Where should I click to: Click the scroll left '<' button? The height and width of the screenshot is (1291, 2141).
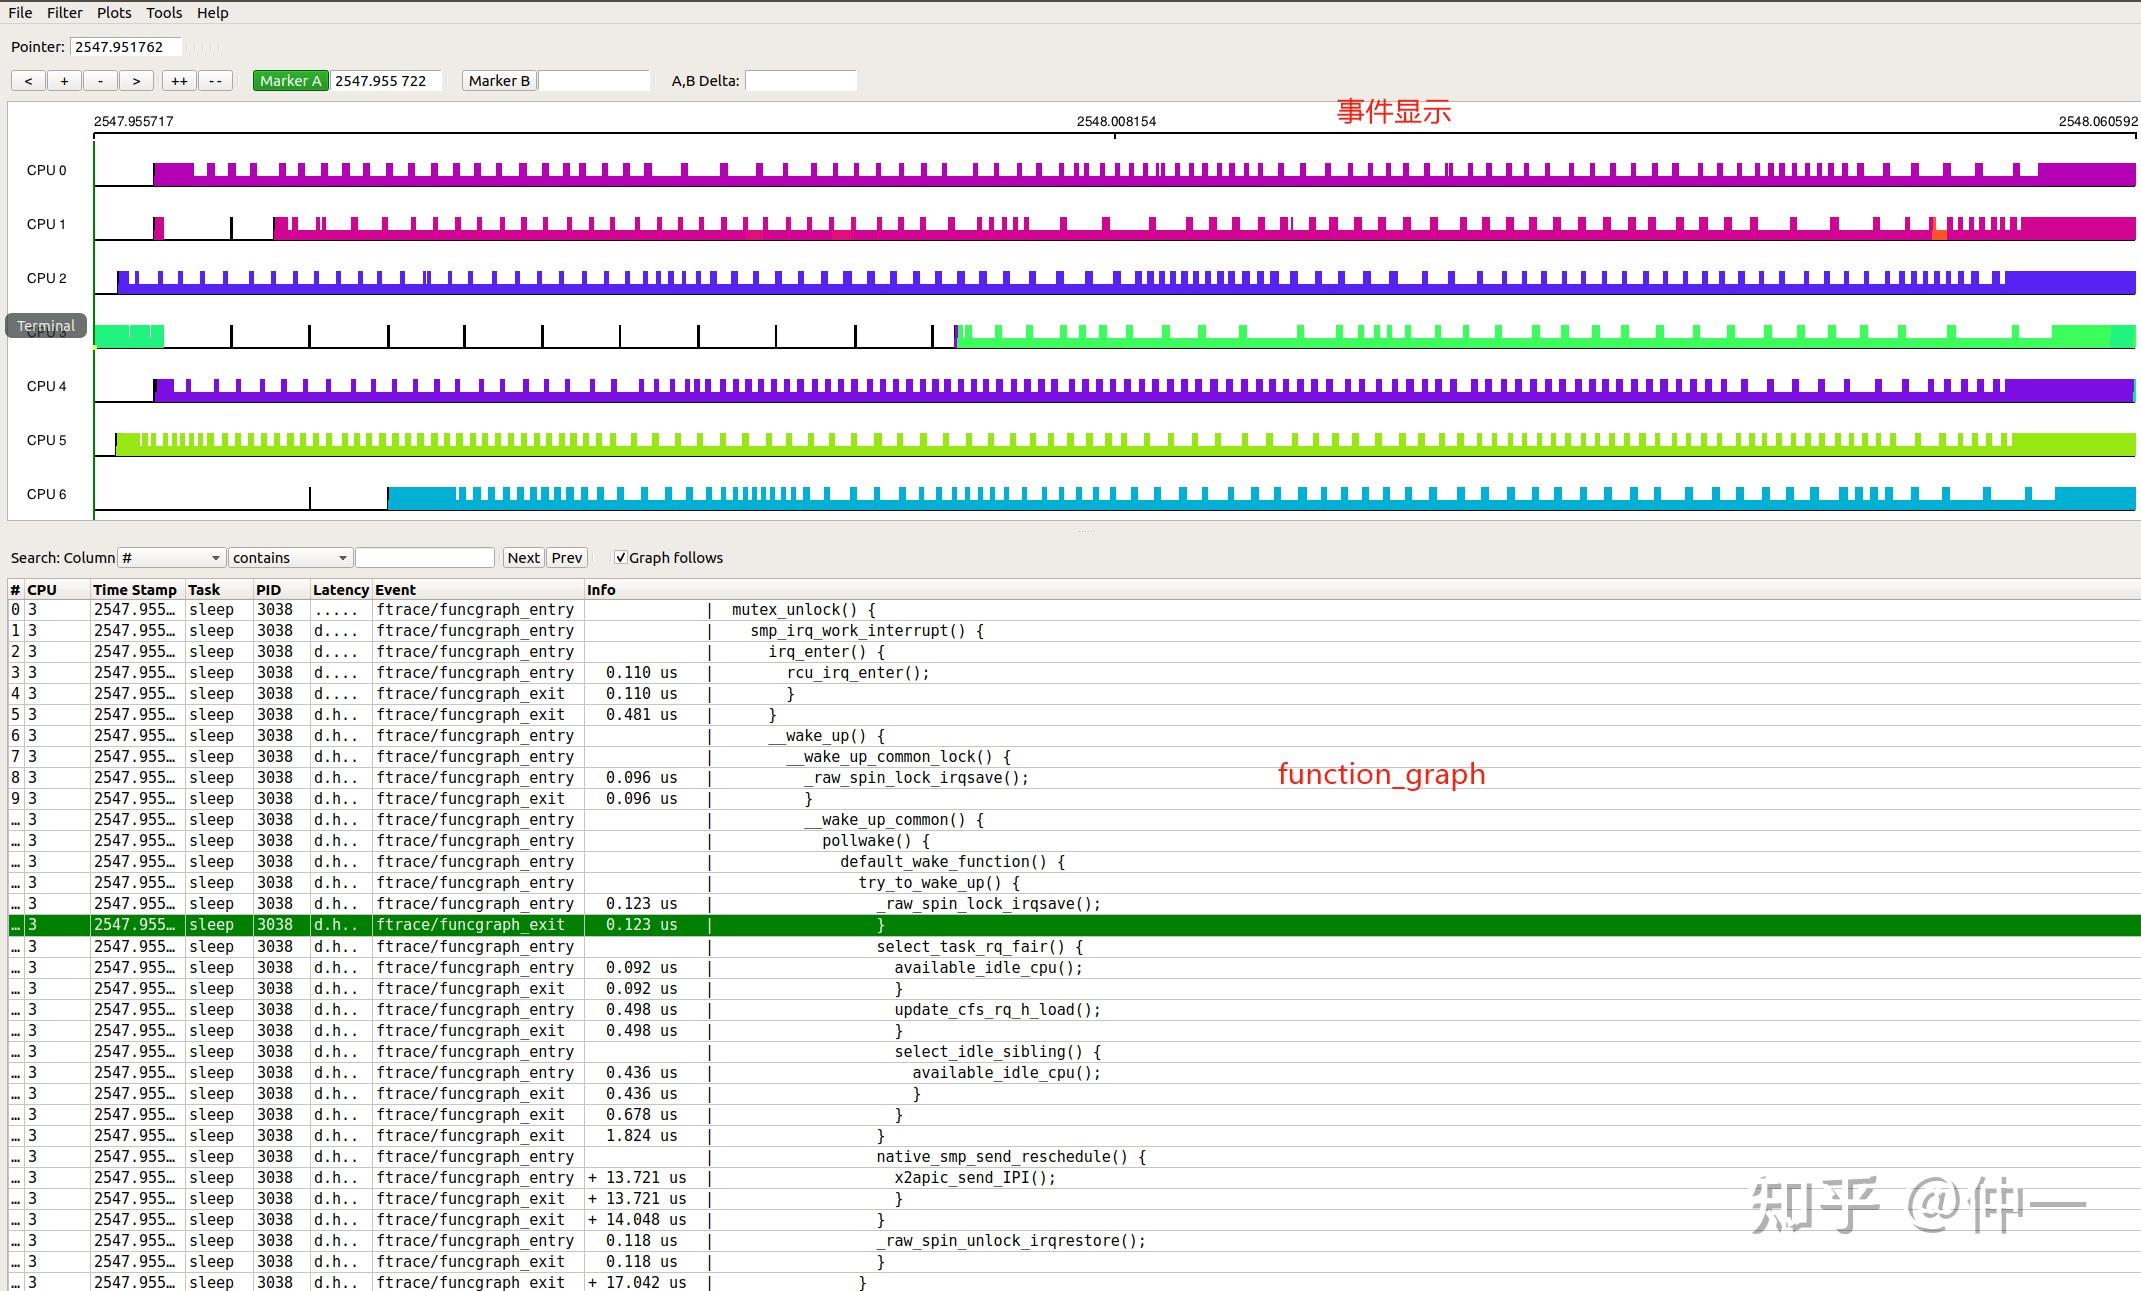click(x=28, y=81)
